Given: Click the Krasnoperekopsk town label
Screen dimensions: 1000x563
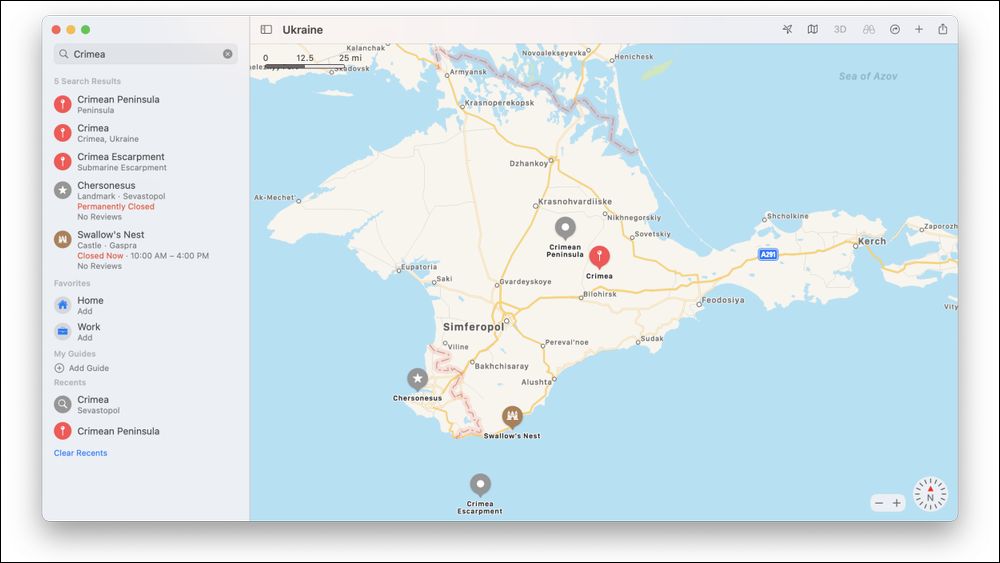Looking at the screenshot, I should click(x=499, y=103).
